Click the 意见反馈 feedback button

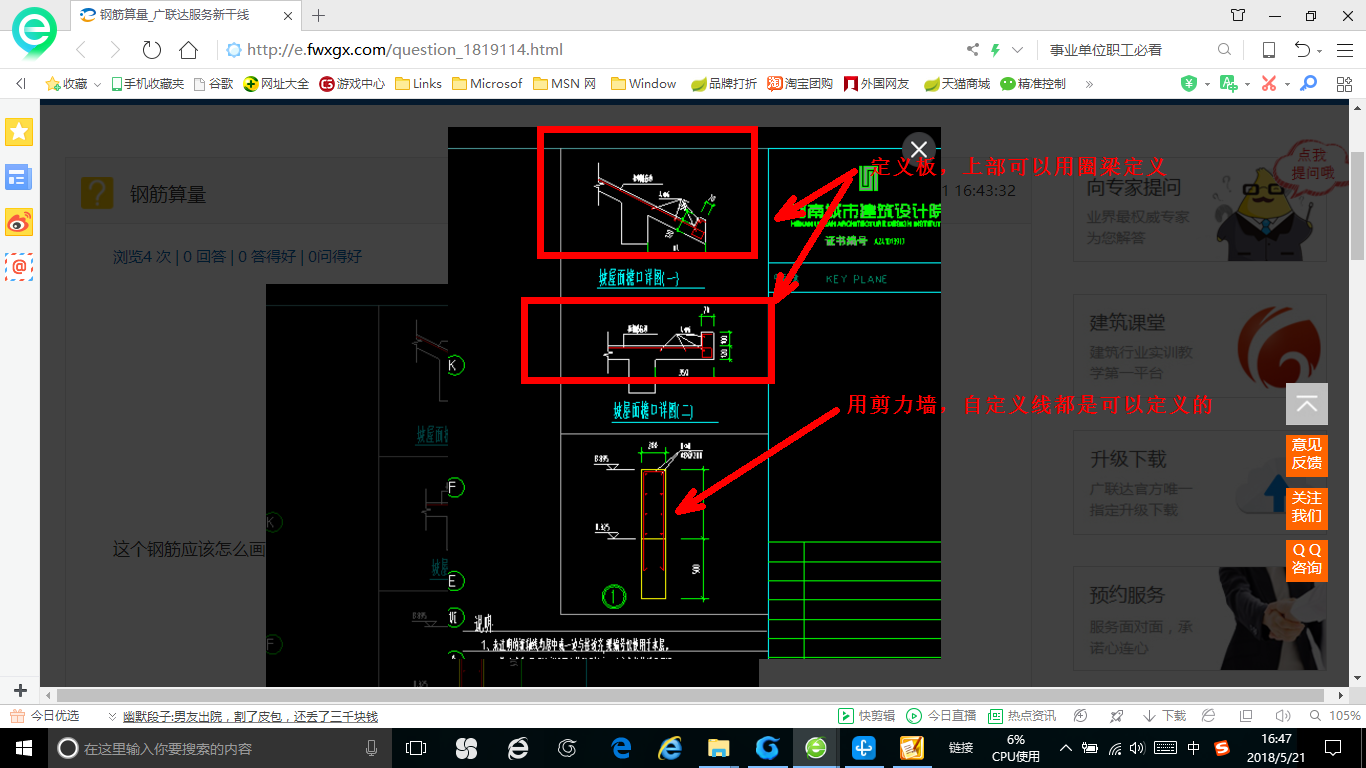coord(1306,454)
